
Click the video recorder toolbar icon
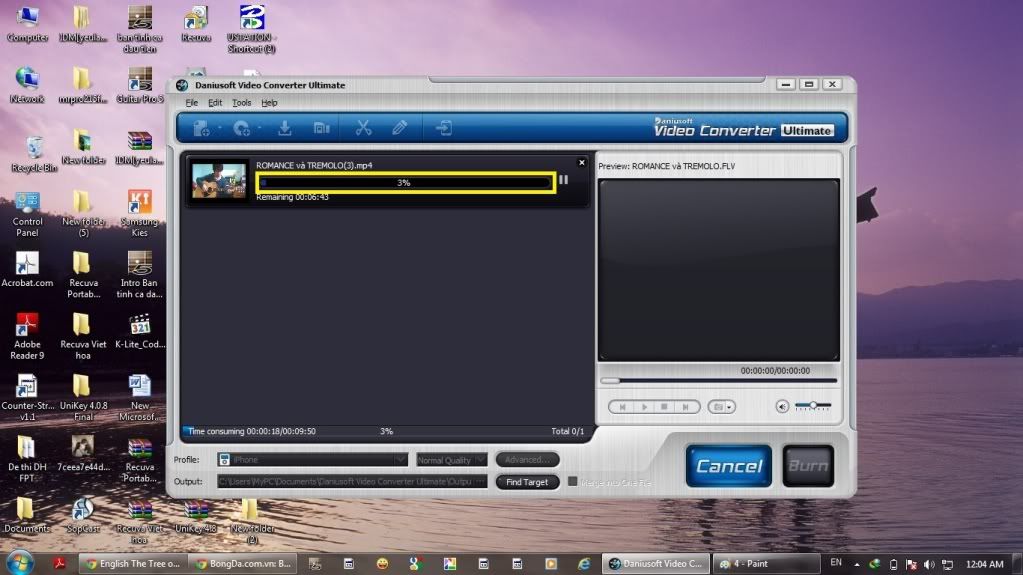[x=321, y=129]
